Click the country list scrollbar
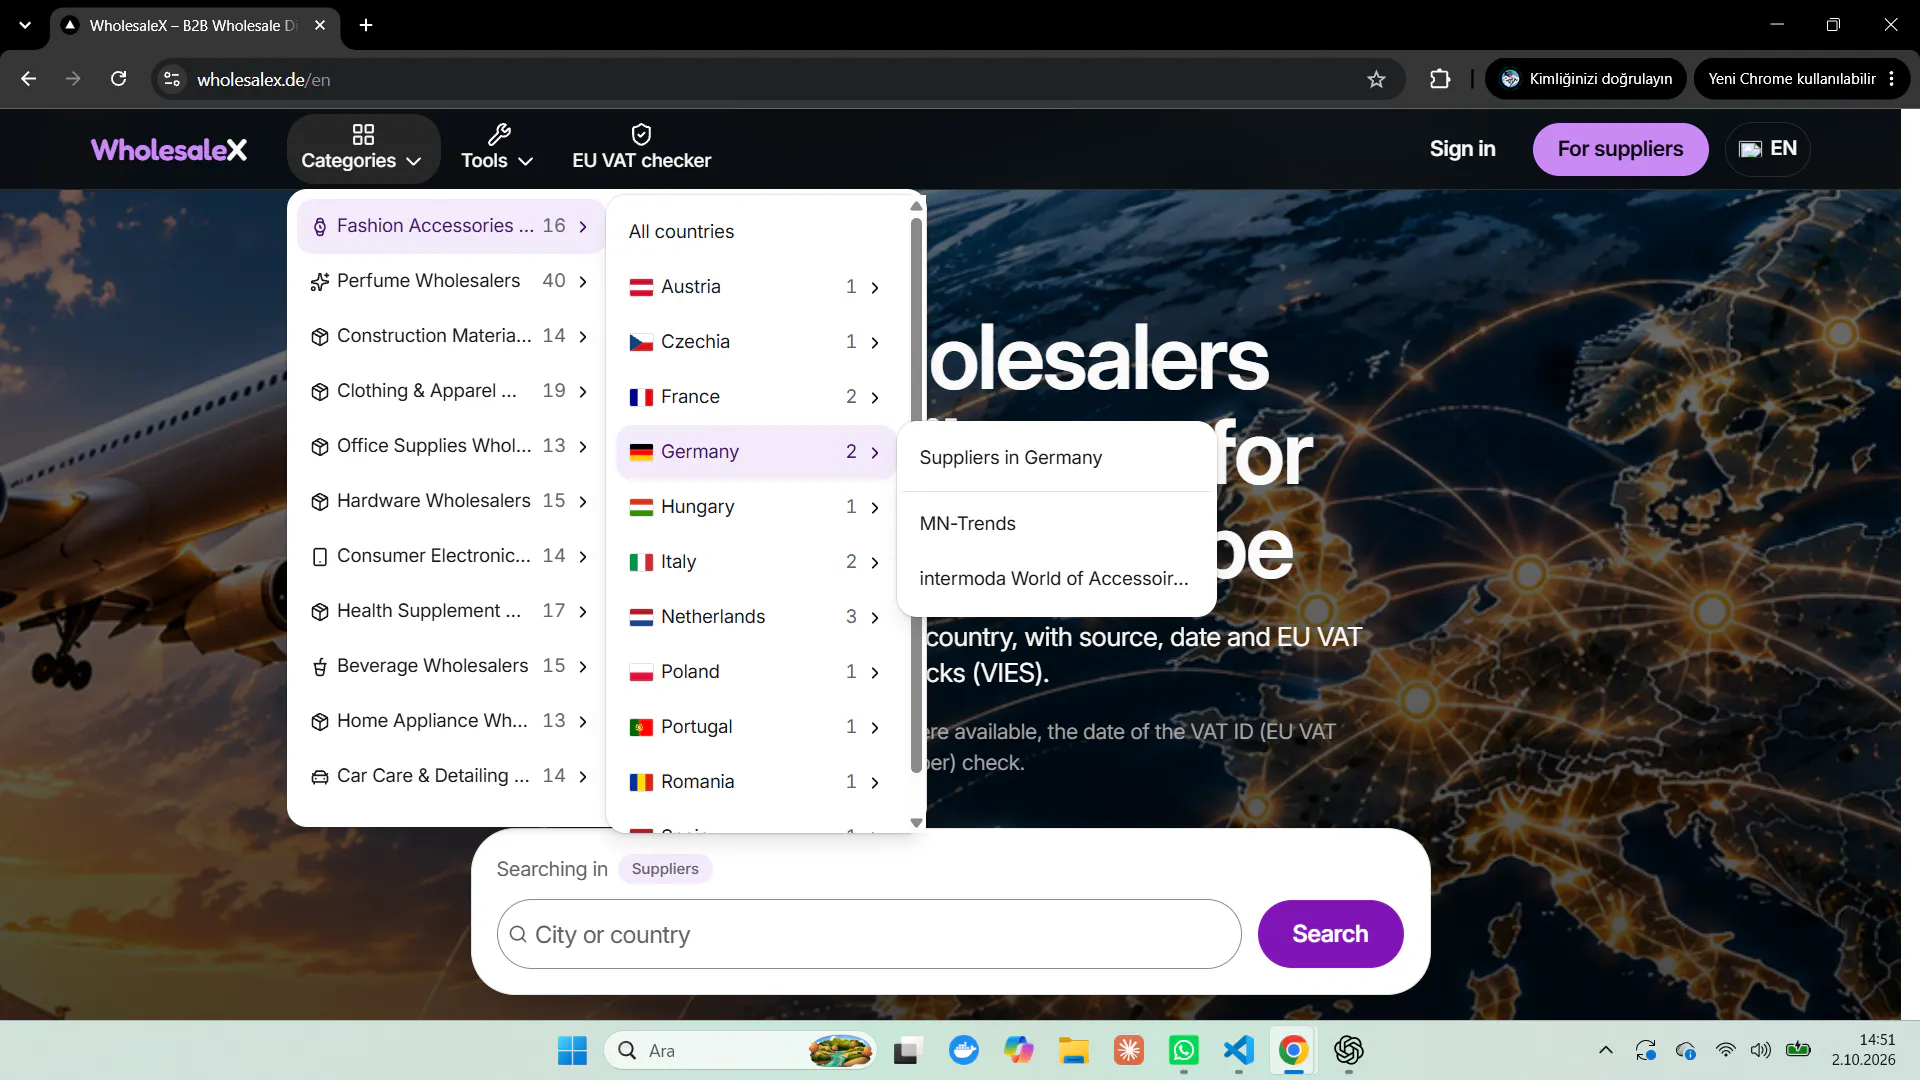This screenshot has width=1920, height=1080. coord(916,495)
